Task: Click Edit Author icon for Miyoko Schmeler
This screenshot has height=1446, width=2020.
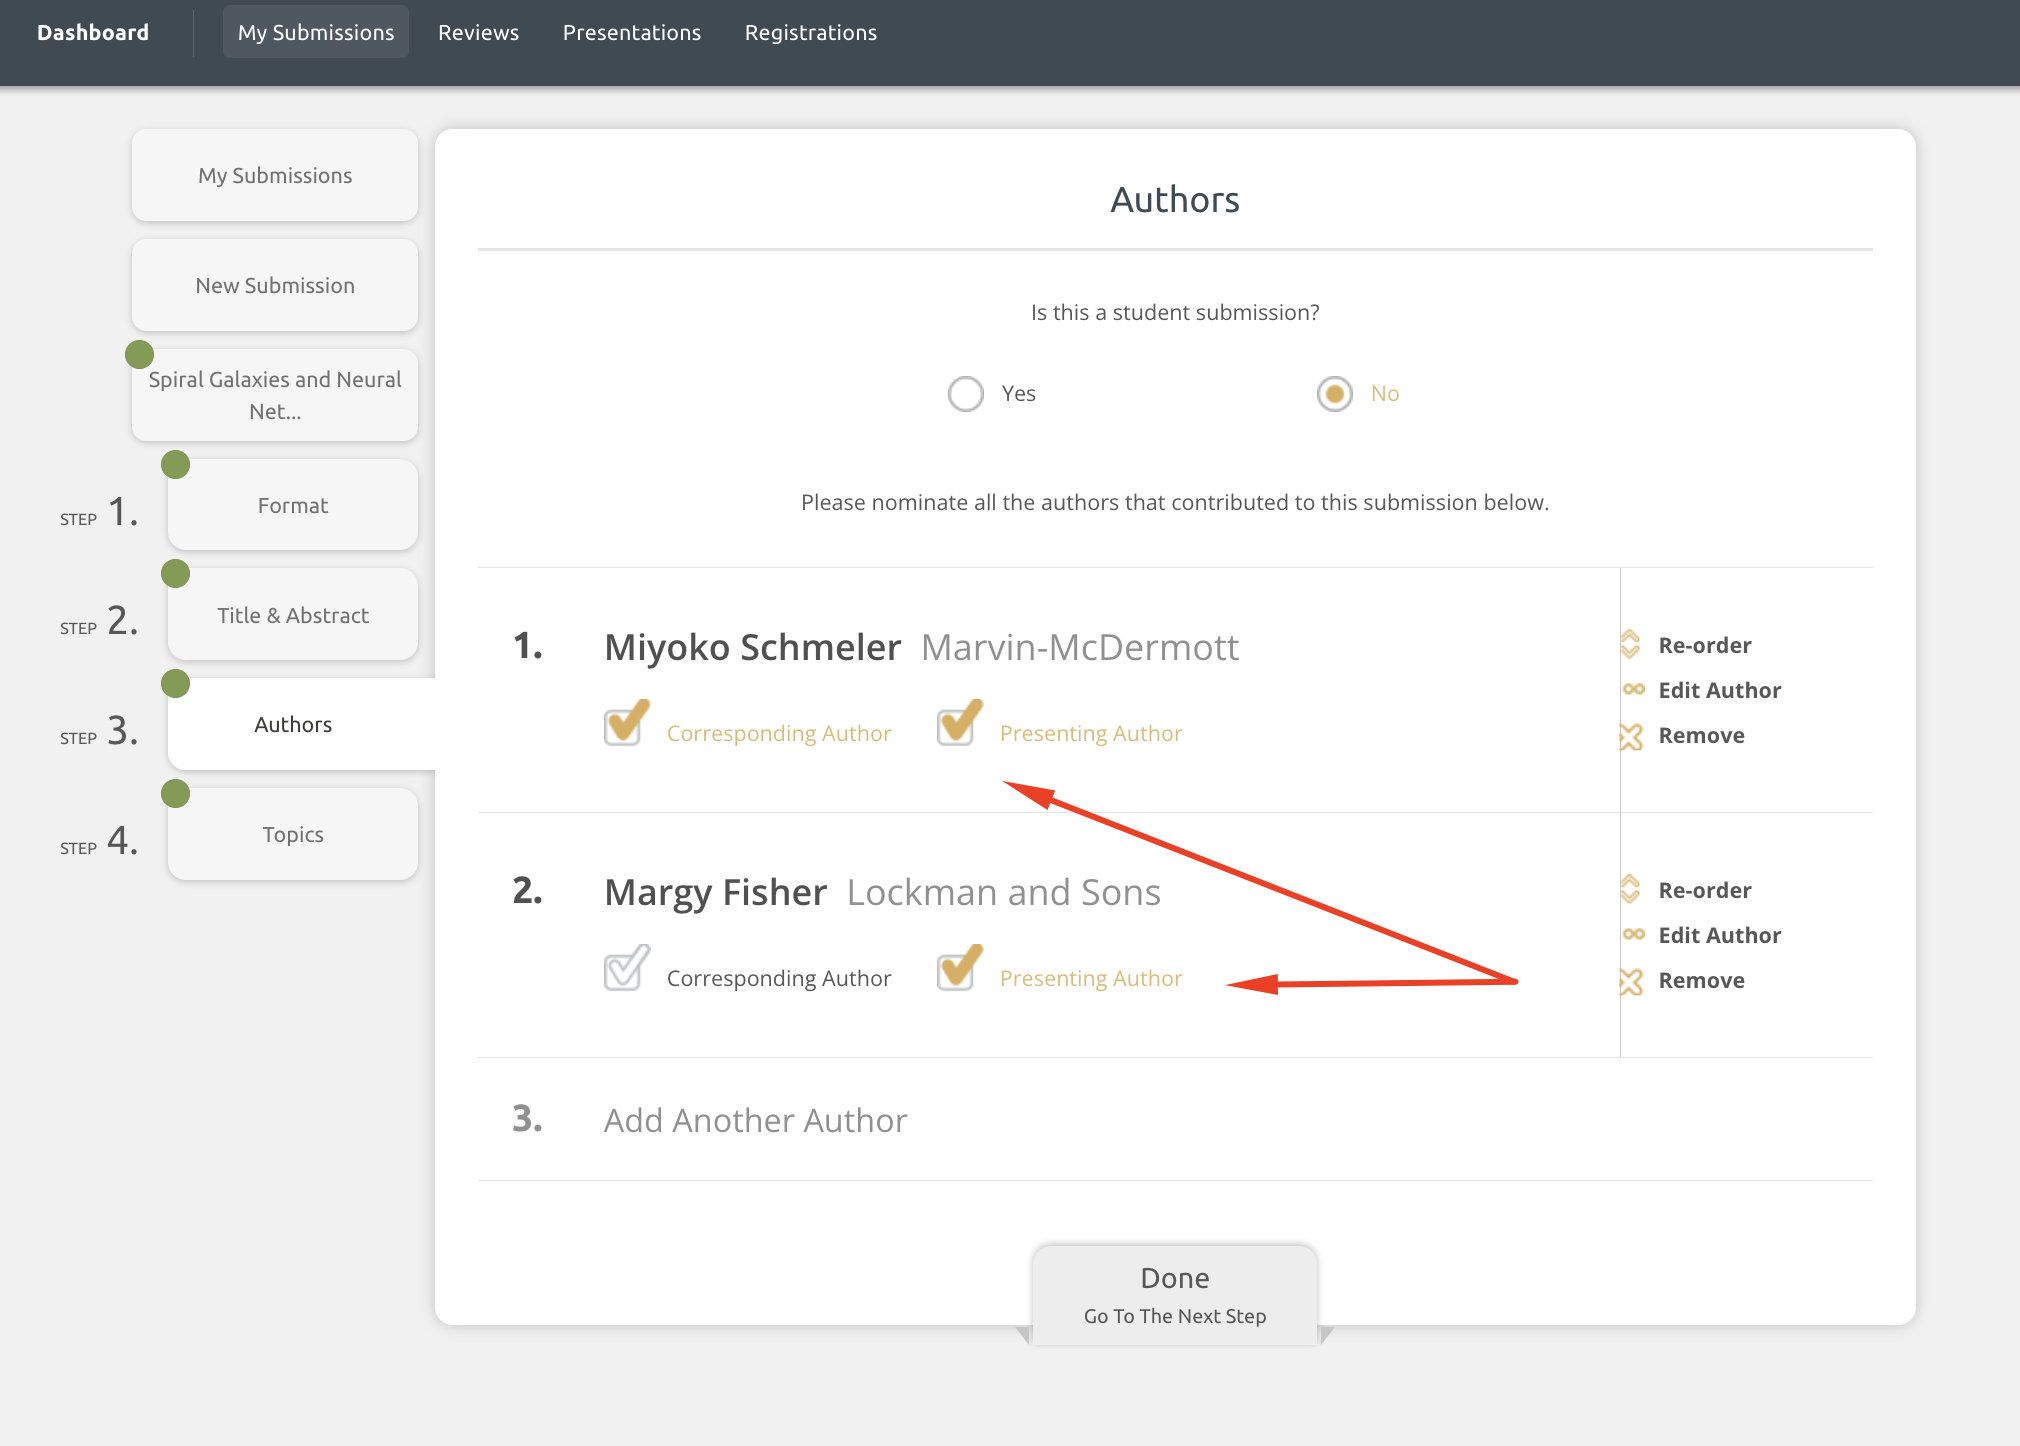Action: click(x=1633, y=690)
